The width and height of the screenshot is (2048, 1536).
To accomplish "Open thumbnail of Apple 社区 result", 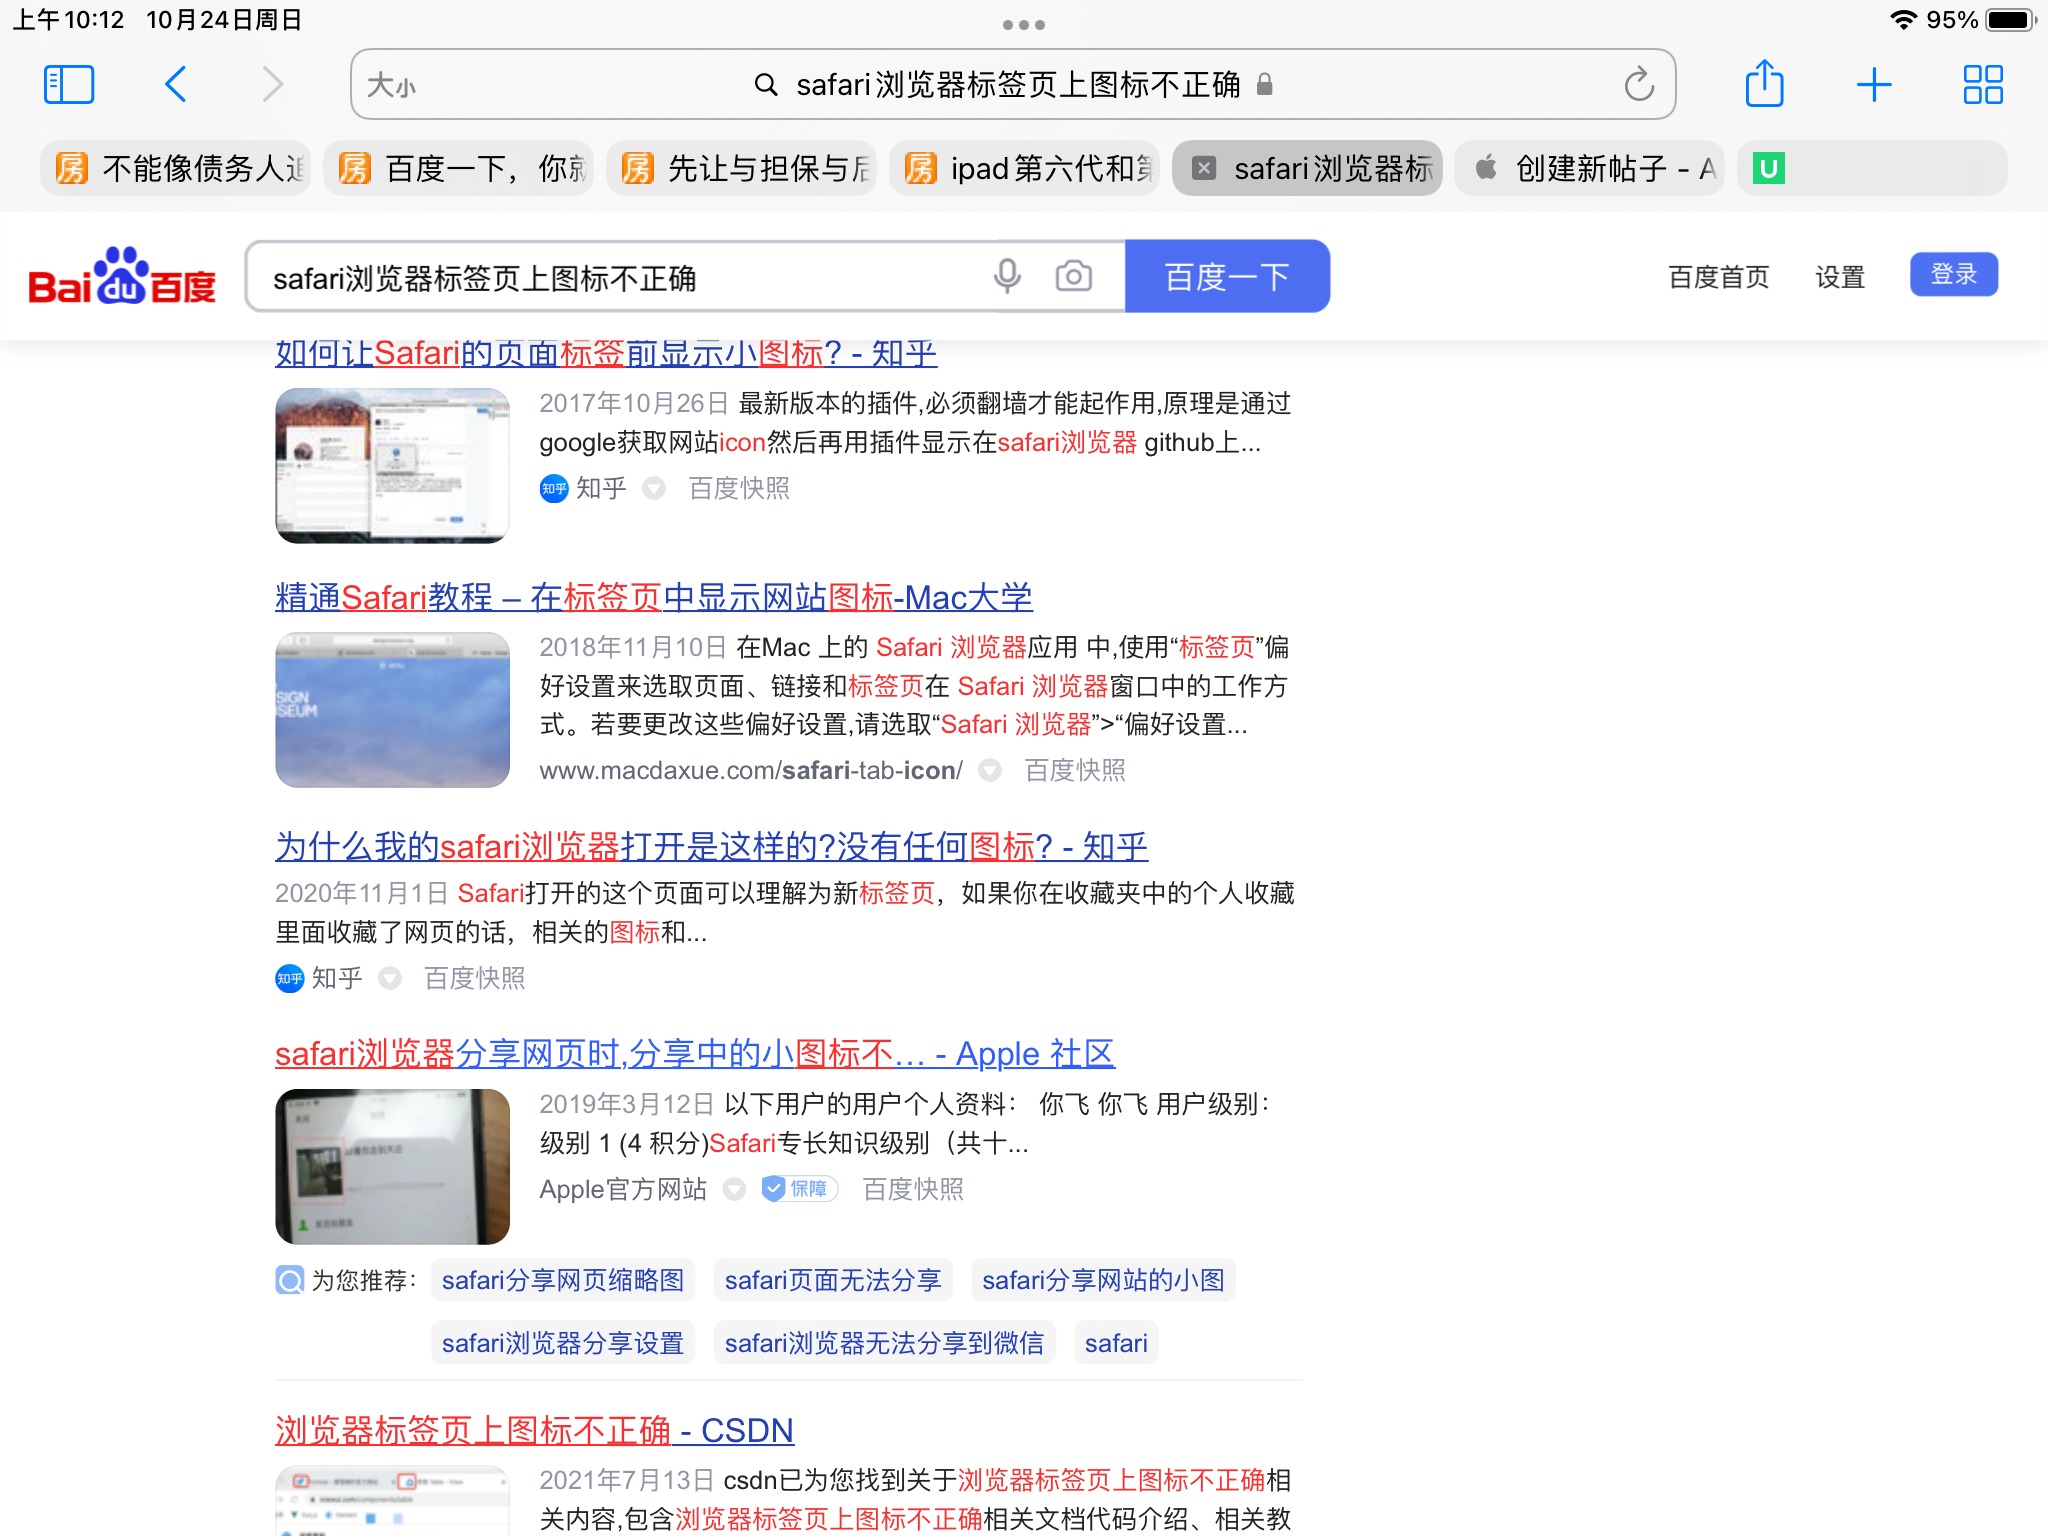I will (392, 1166).
